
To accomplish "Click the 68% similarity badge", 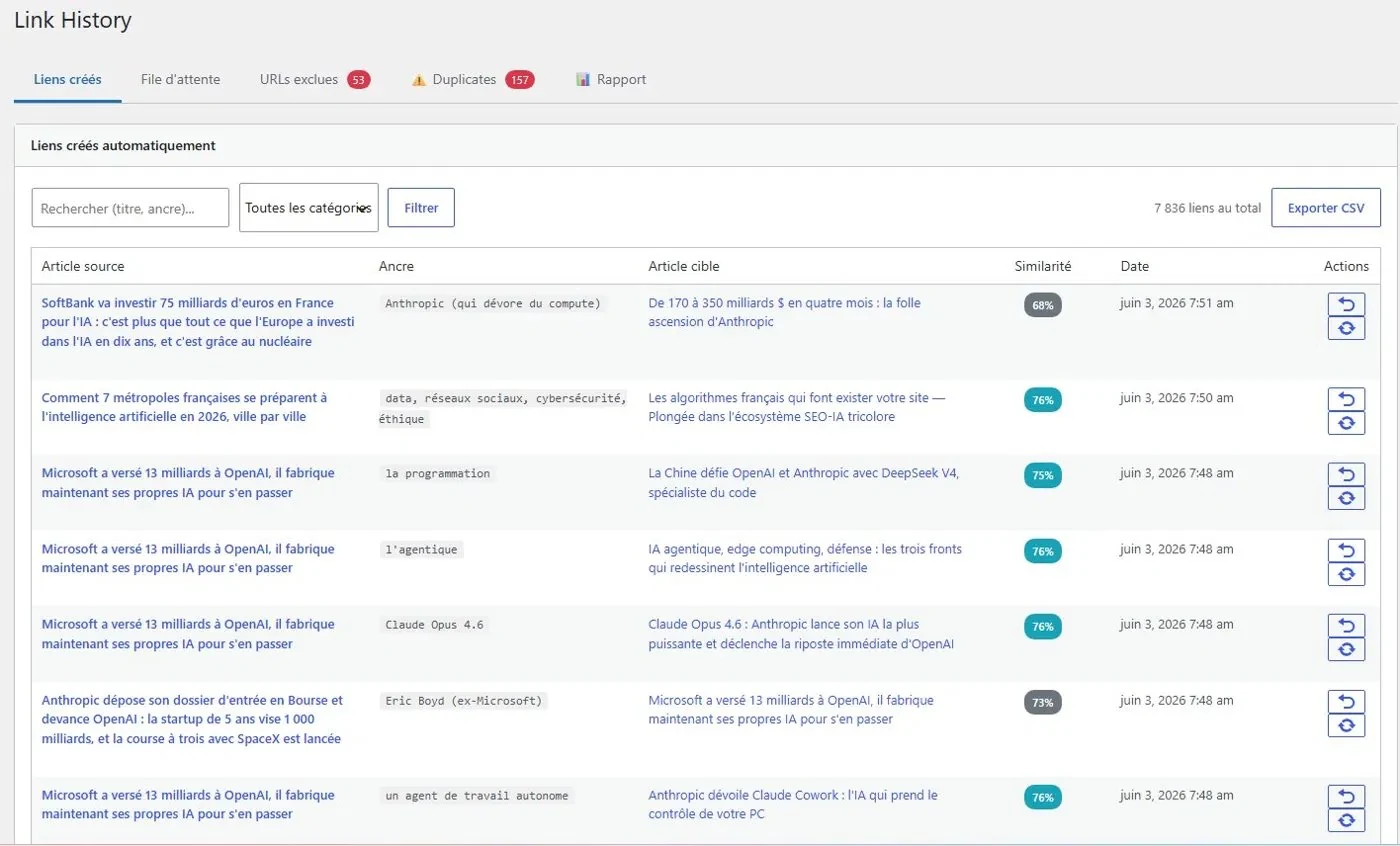I will point(1043,305).
